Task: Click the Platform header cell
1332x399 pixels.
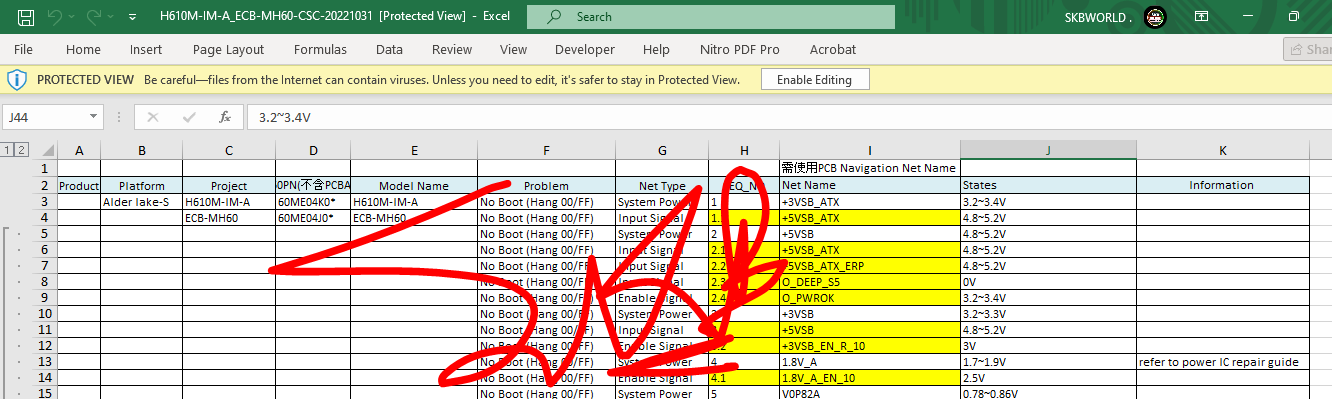Action: [141, 185]
